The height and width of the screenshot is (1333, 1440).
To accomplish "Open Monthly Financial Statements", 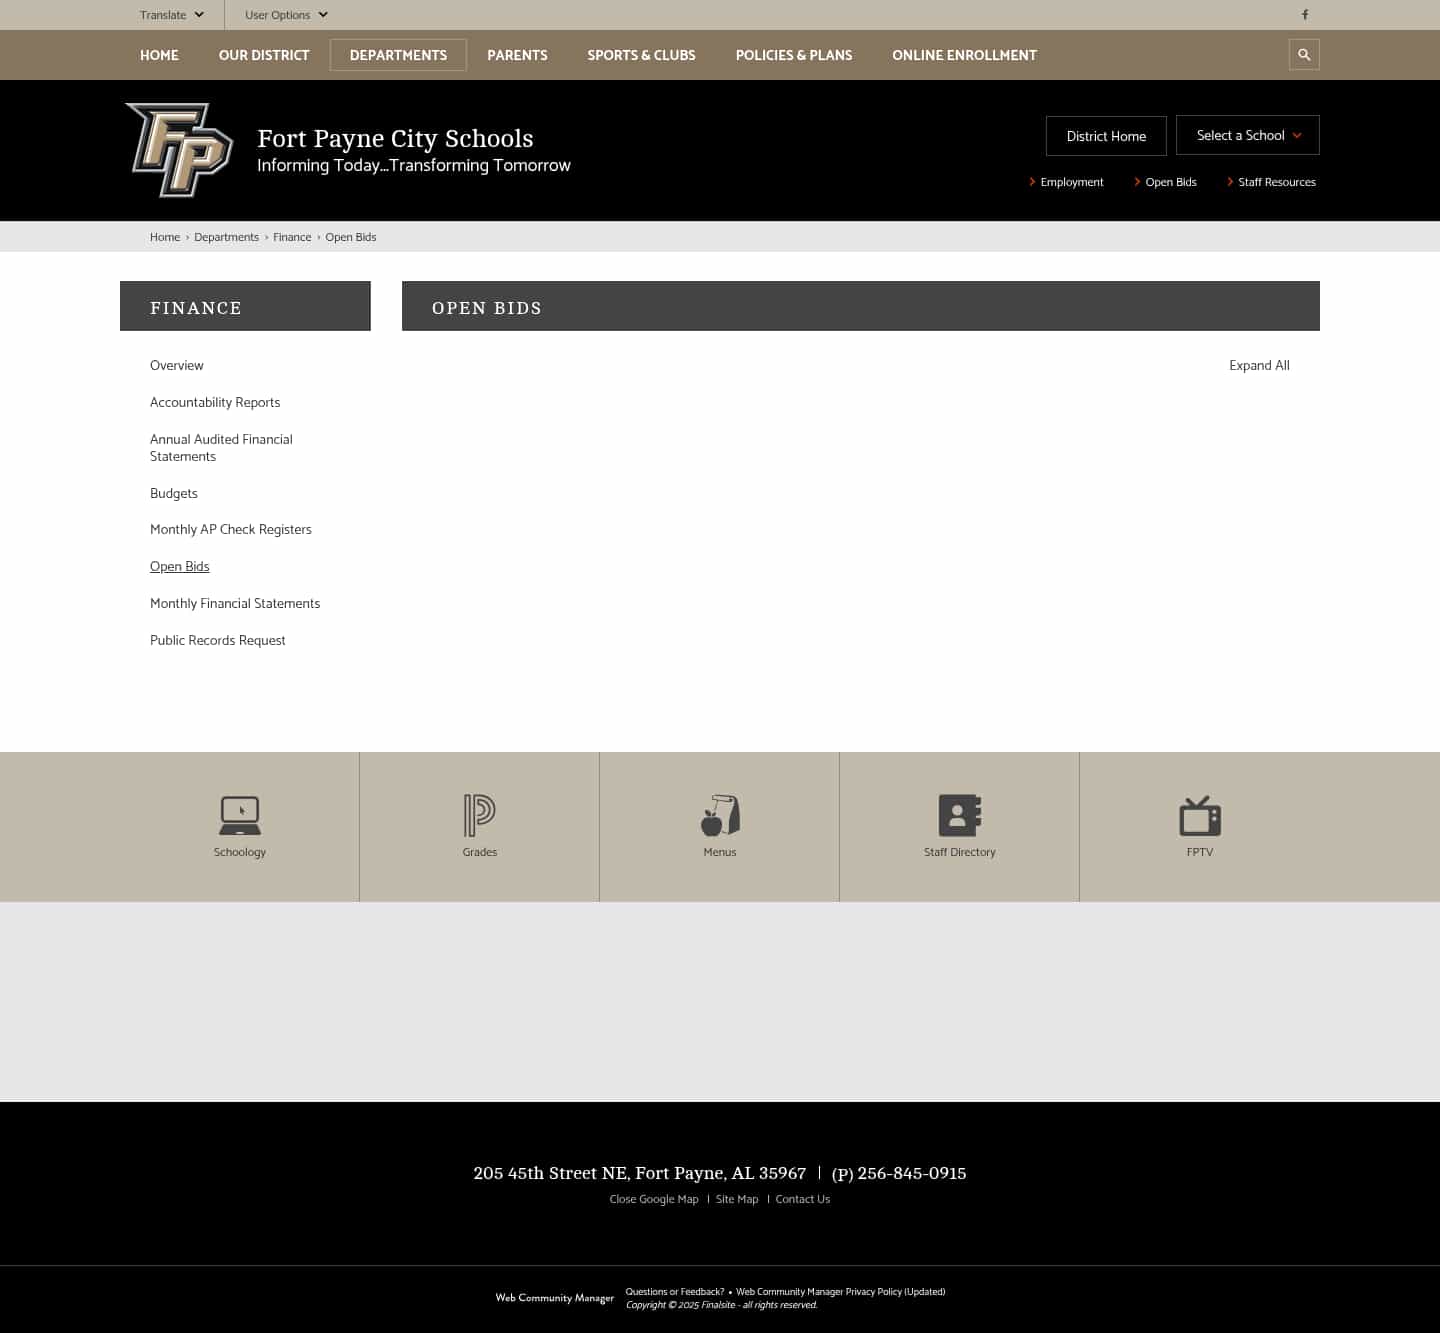I will coord(235,604).
